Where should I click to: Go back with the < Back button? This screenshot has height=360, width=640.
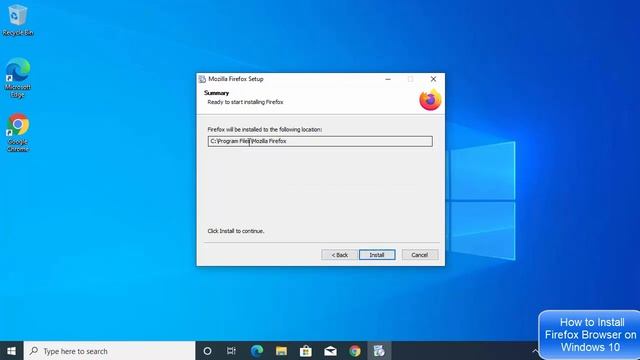click(x=339, y=255)
